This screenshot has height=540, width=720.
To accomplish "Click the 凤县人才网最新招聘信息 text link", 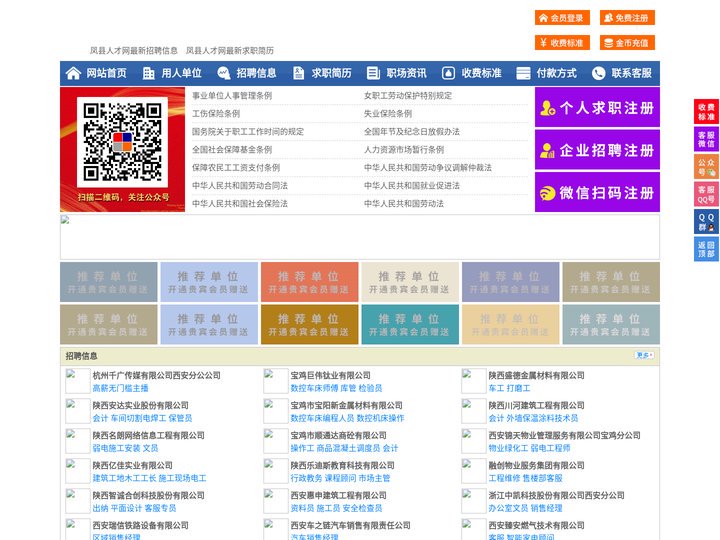I will tap(134, 51).
